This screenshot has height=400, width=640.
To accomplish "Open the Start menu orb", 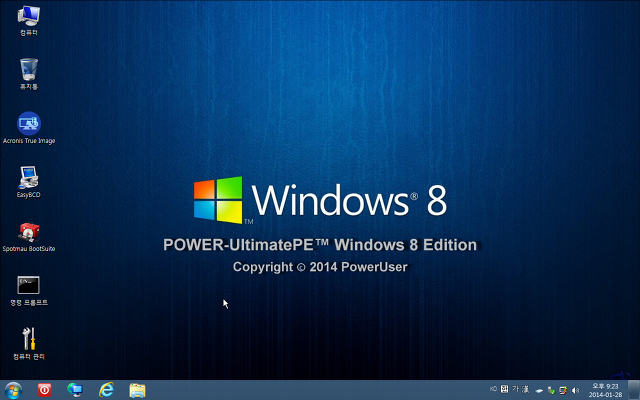I will pyautogui.click(x=13, y=390).
